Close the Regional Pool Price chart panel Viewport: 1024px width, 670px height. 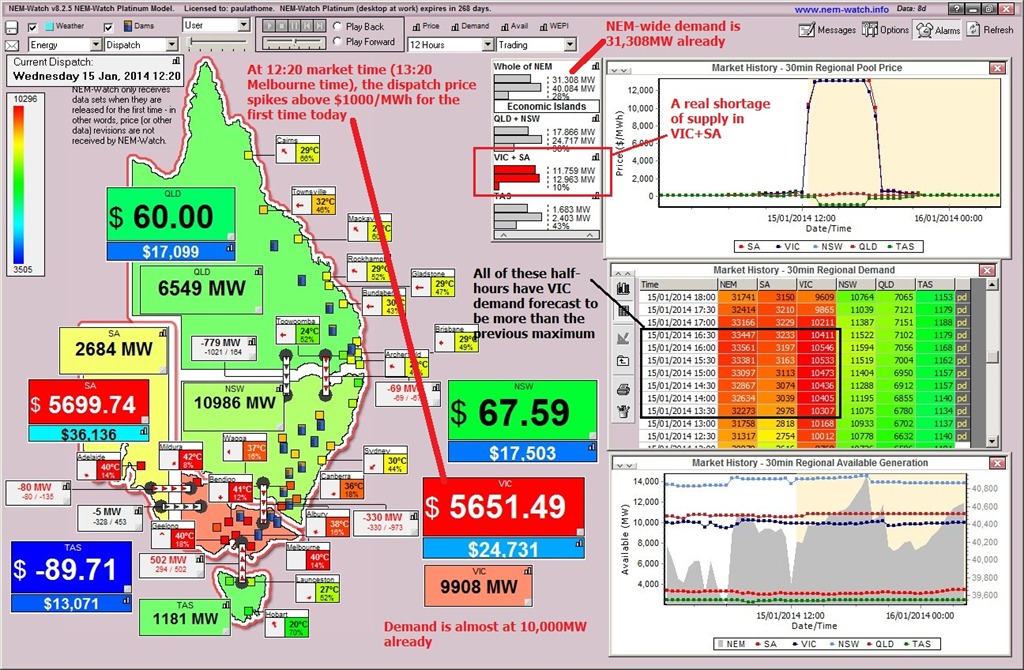point(989,67)
